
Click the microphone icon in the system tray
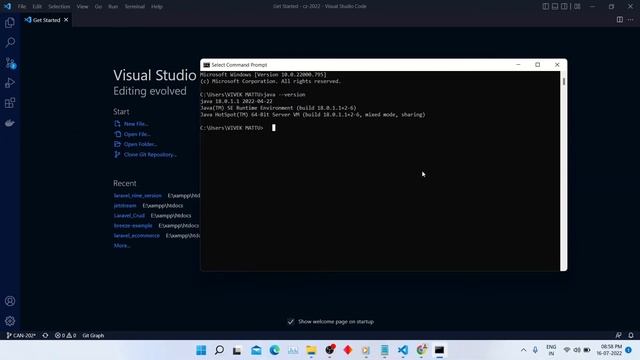[535, 350]
